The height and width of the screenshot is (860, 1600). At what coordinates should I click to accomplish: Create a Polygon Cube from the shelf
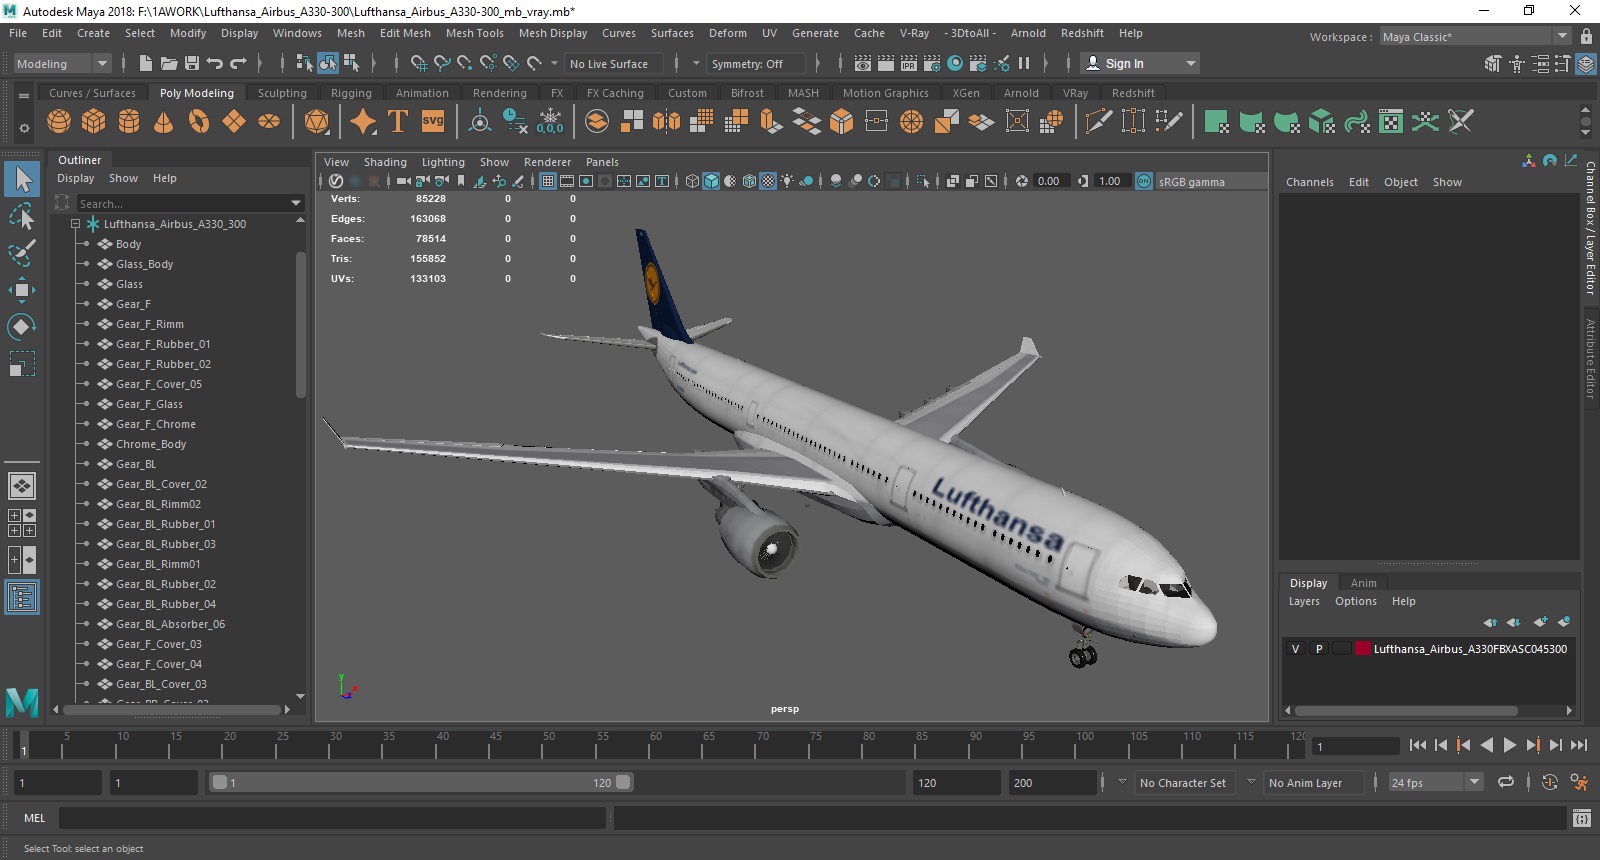[94, 122]
